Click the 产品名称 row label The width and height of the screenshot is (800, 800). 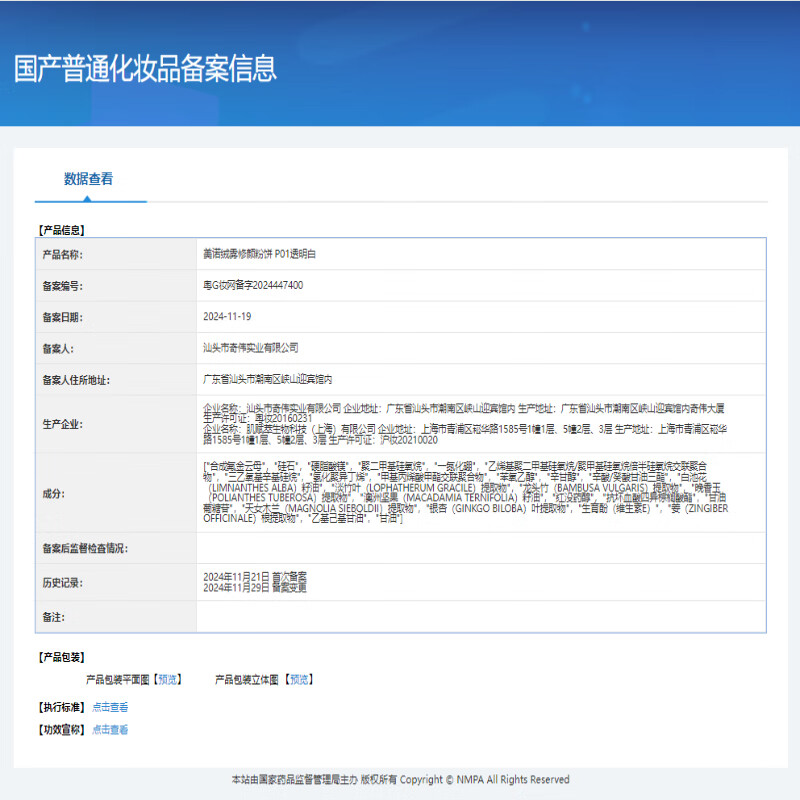click(x=62, y=255)
